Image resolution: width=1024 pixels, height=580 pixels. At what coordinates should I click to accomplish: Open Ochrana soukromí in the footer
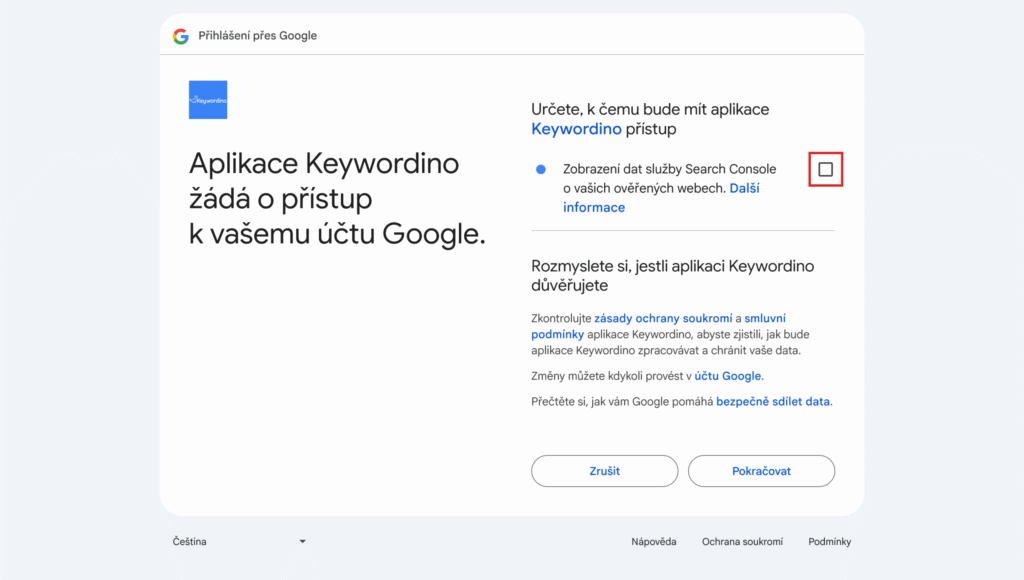click(742, 541)
